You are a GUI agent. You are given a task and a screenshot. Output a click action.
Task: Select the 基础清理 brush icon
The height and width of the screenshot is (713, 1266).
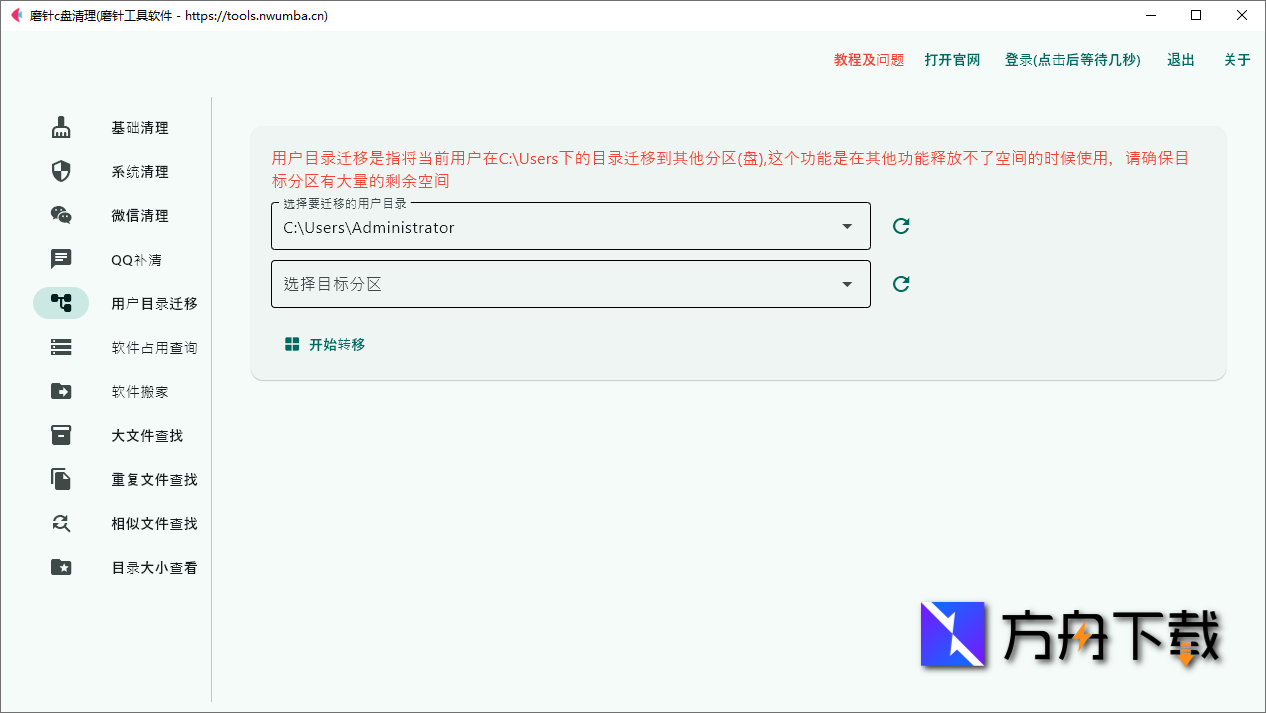pos(60,127)
